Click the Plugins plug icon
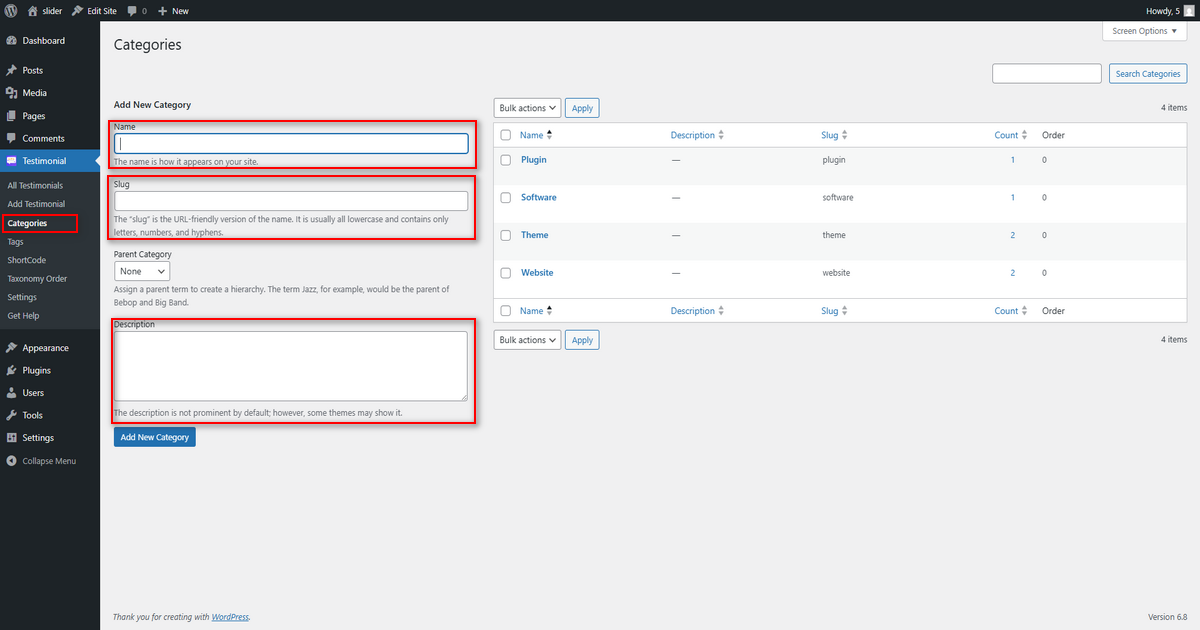1200x630 pixels. [x=11, y=370]
